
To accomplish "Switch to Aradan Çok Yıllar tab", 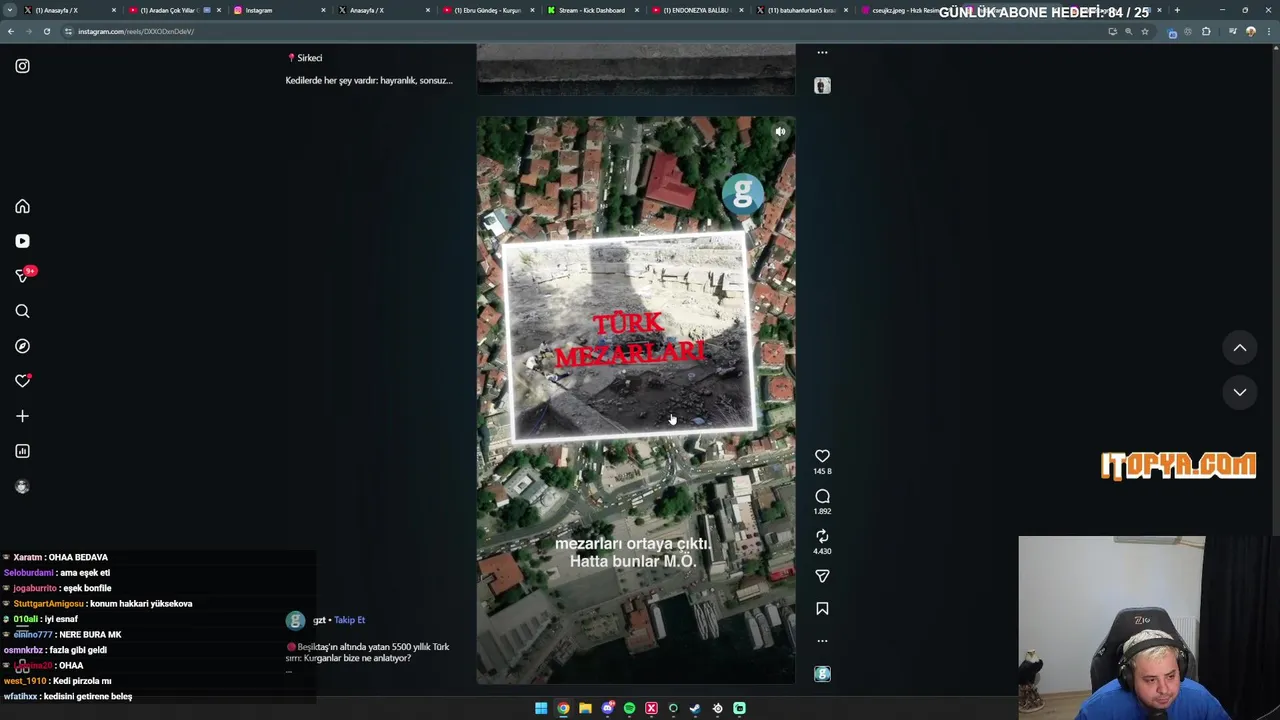I will [x=174, y=10].
